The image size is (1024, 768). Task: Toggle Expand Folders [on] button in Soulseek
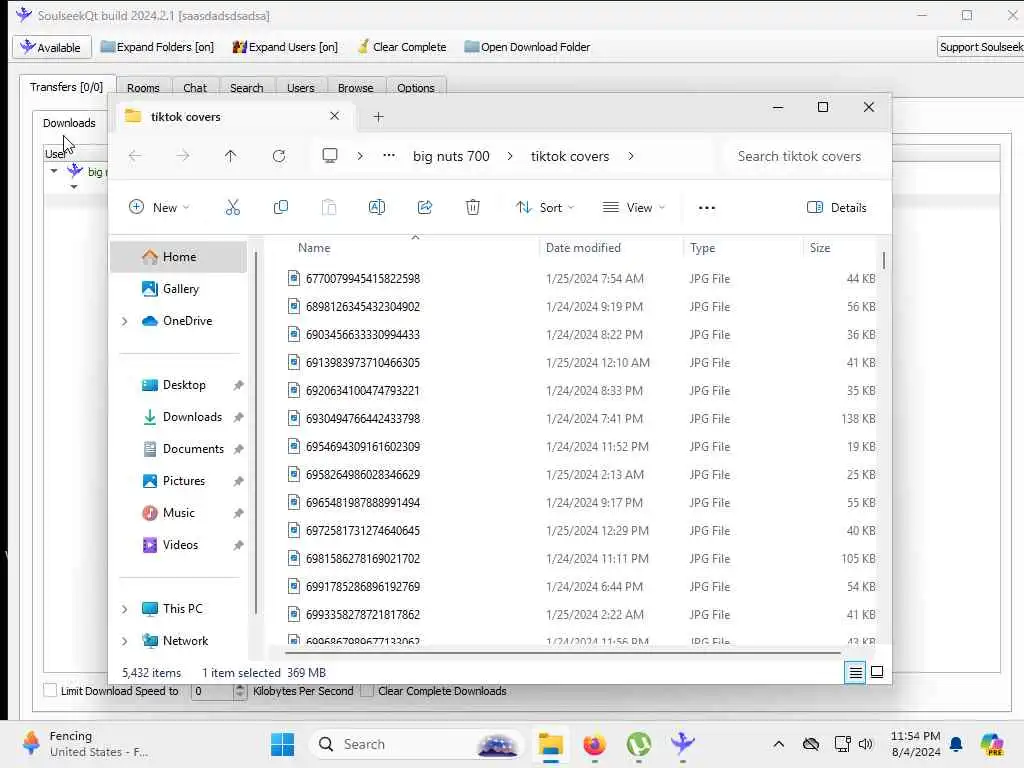157,47
